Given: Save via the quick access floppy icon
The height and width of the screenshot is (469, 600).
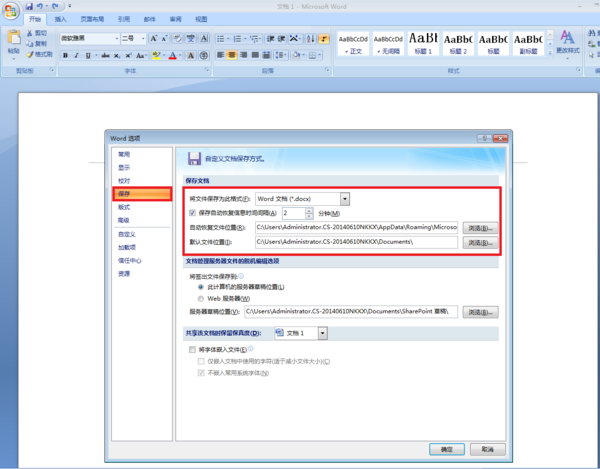Looking at the screenshot, I should (29, 6).
